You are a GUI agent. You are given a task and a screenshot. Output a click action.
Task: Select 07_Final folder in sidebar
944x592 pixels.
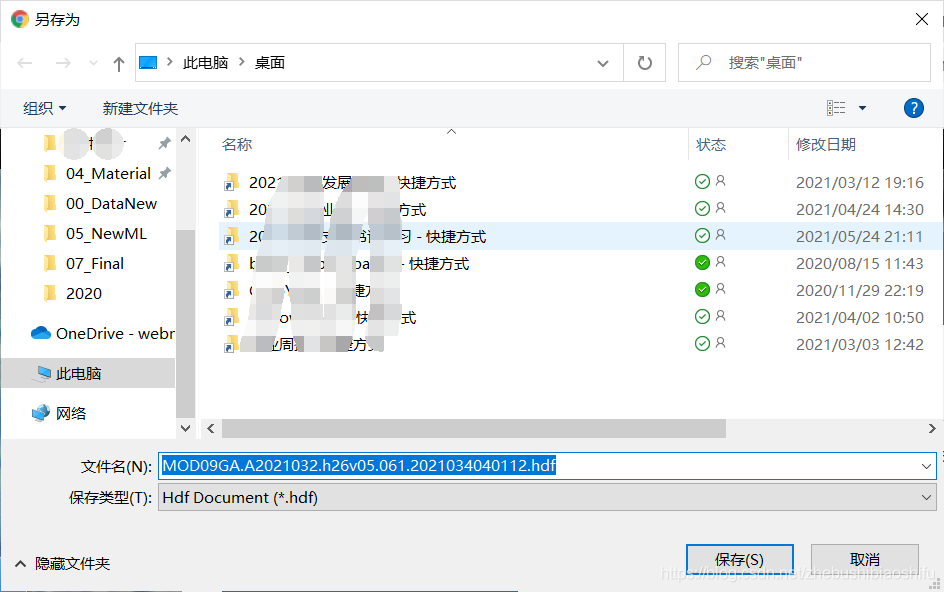95,264
